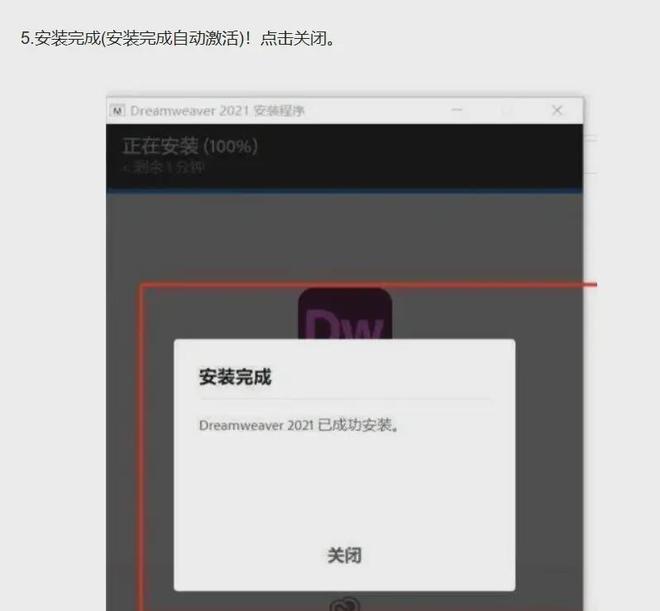This screenshot has height=611, width=660.
Task: Minimize the Dreamweaver 2021 installer window
Action: tap(457, 110)
